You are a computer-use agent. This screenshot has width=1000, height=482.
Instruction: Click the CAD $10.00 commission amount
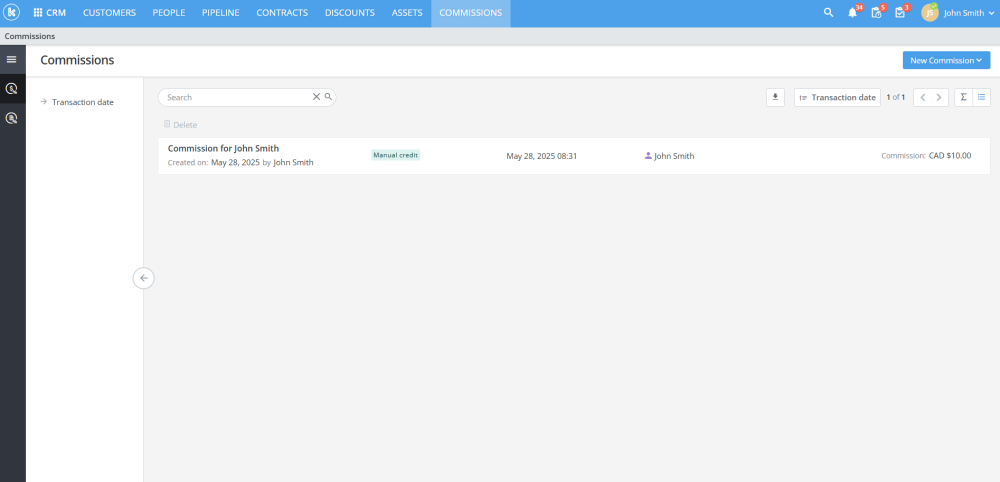click(x=950, y=156)
